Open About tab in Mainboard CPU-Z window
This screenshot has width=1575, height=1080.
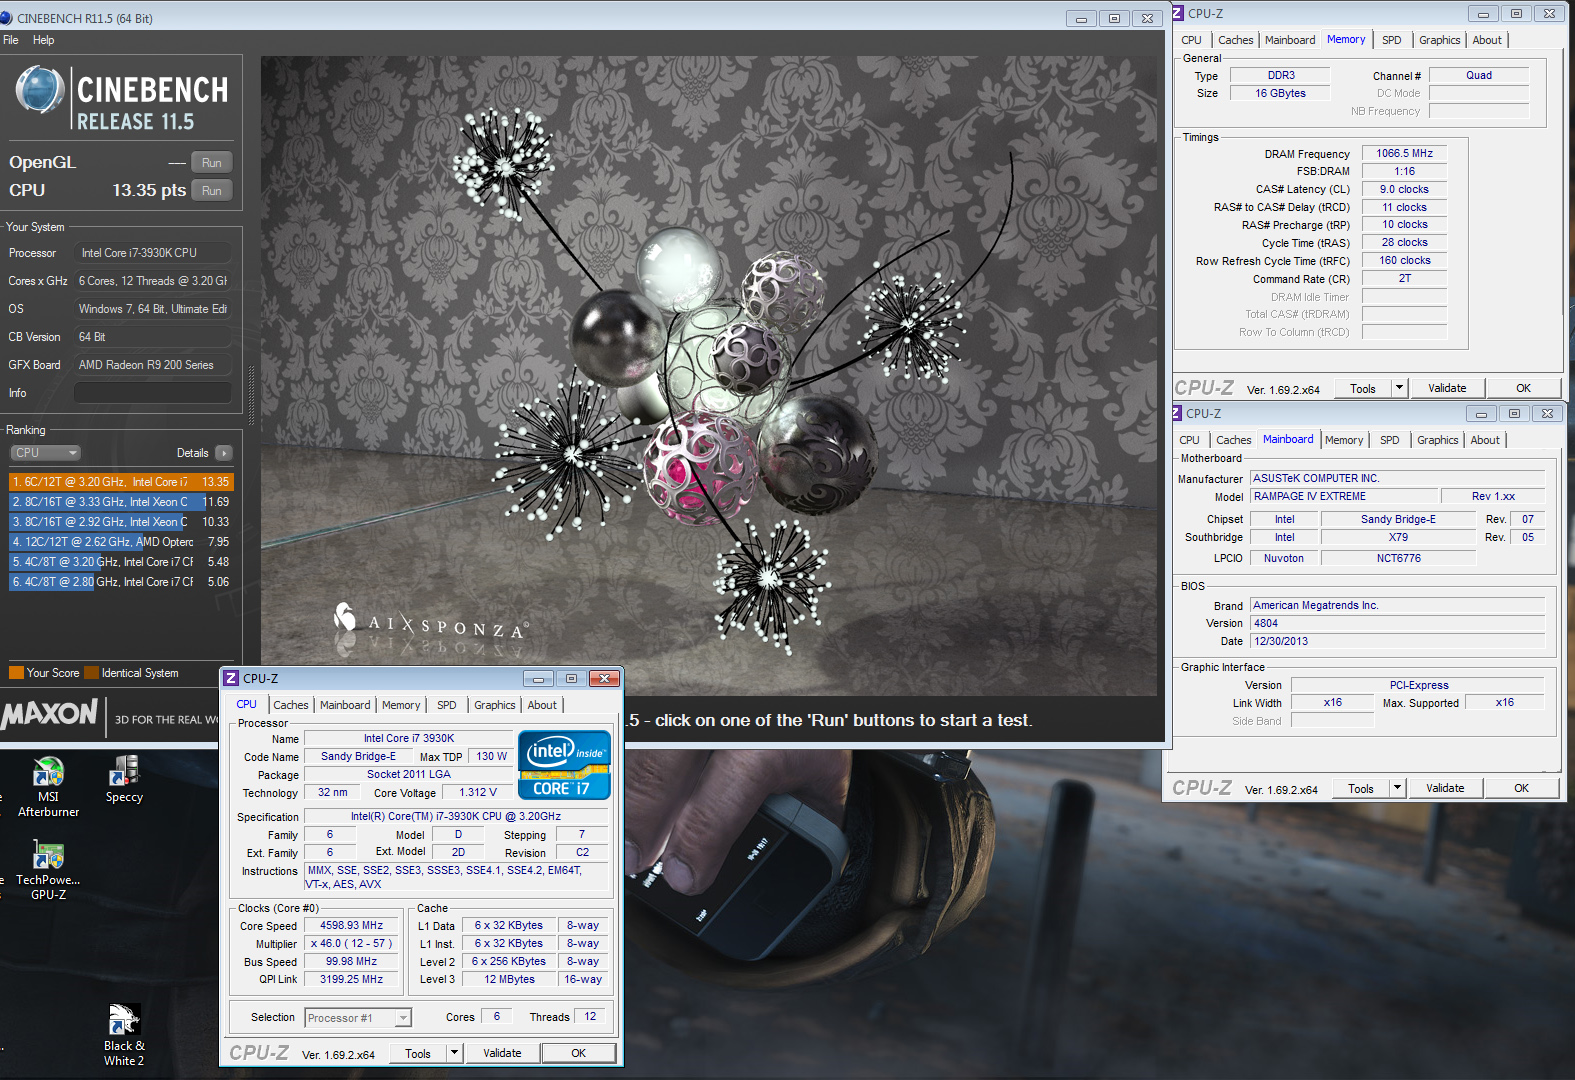click(1485, 440)
